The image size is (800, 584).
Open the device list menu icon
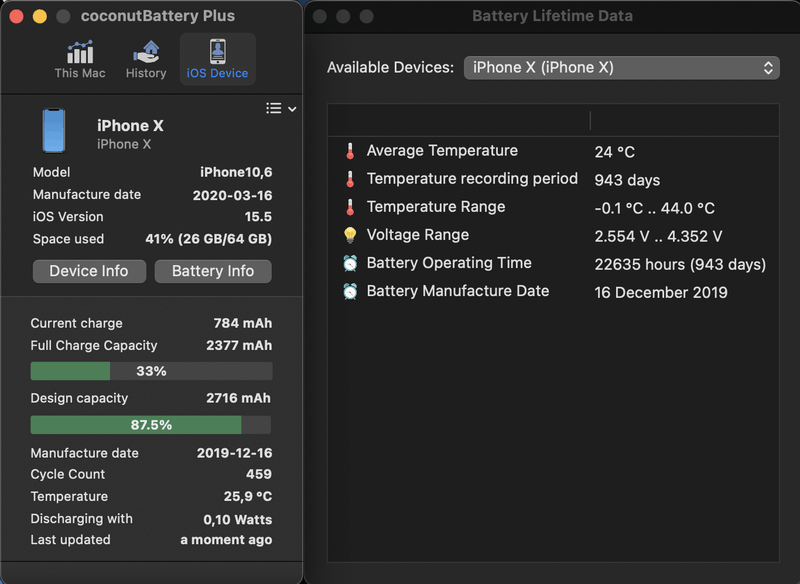pos(281,108)
